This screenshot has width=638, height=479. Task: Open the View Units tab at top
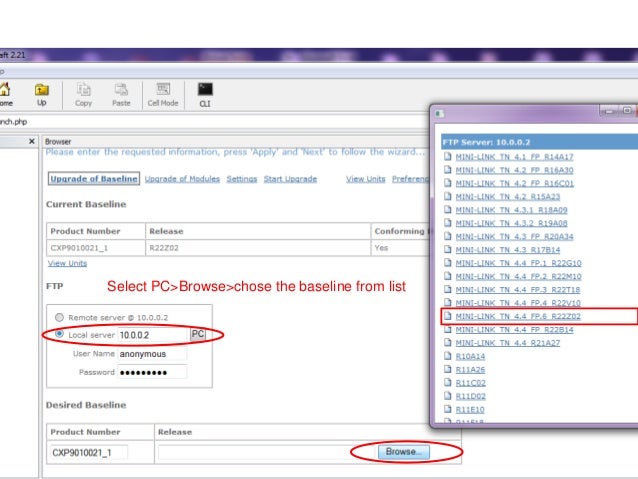coord(365,179)
